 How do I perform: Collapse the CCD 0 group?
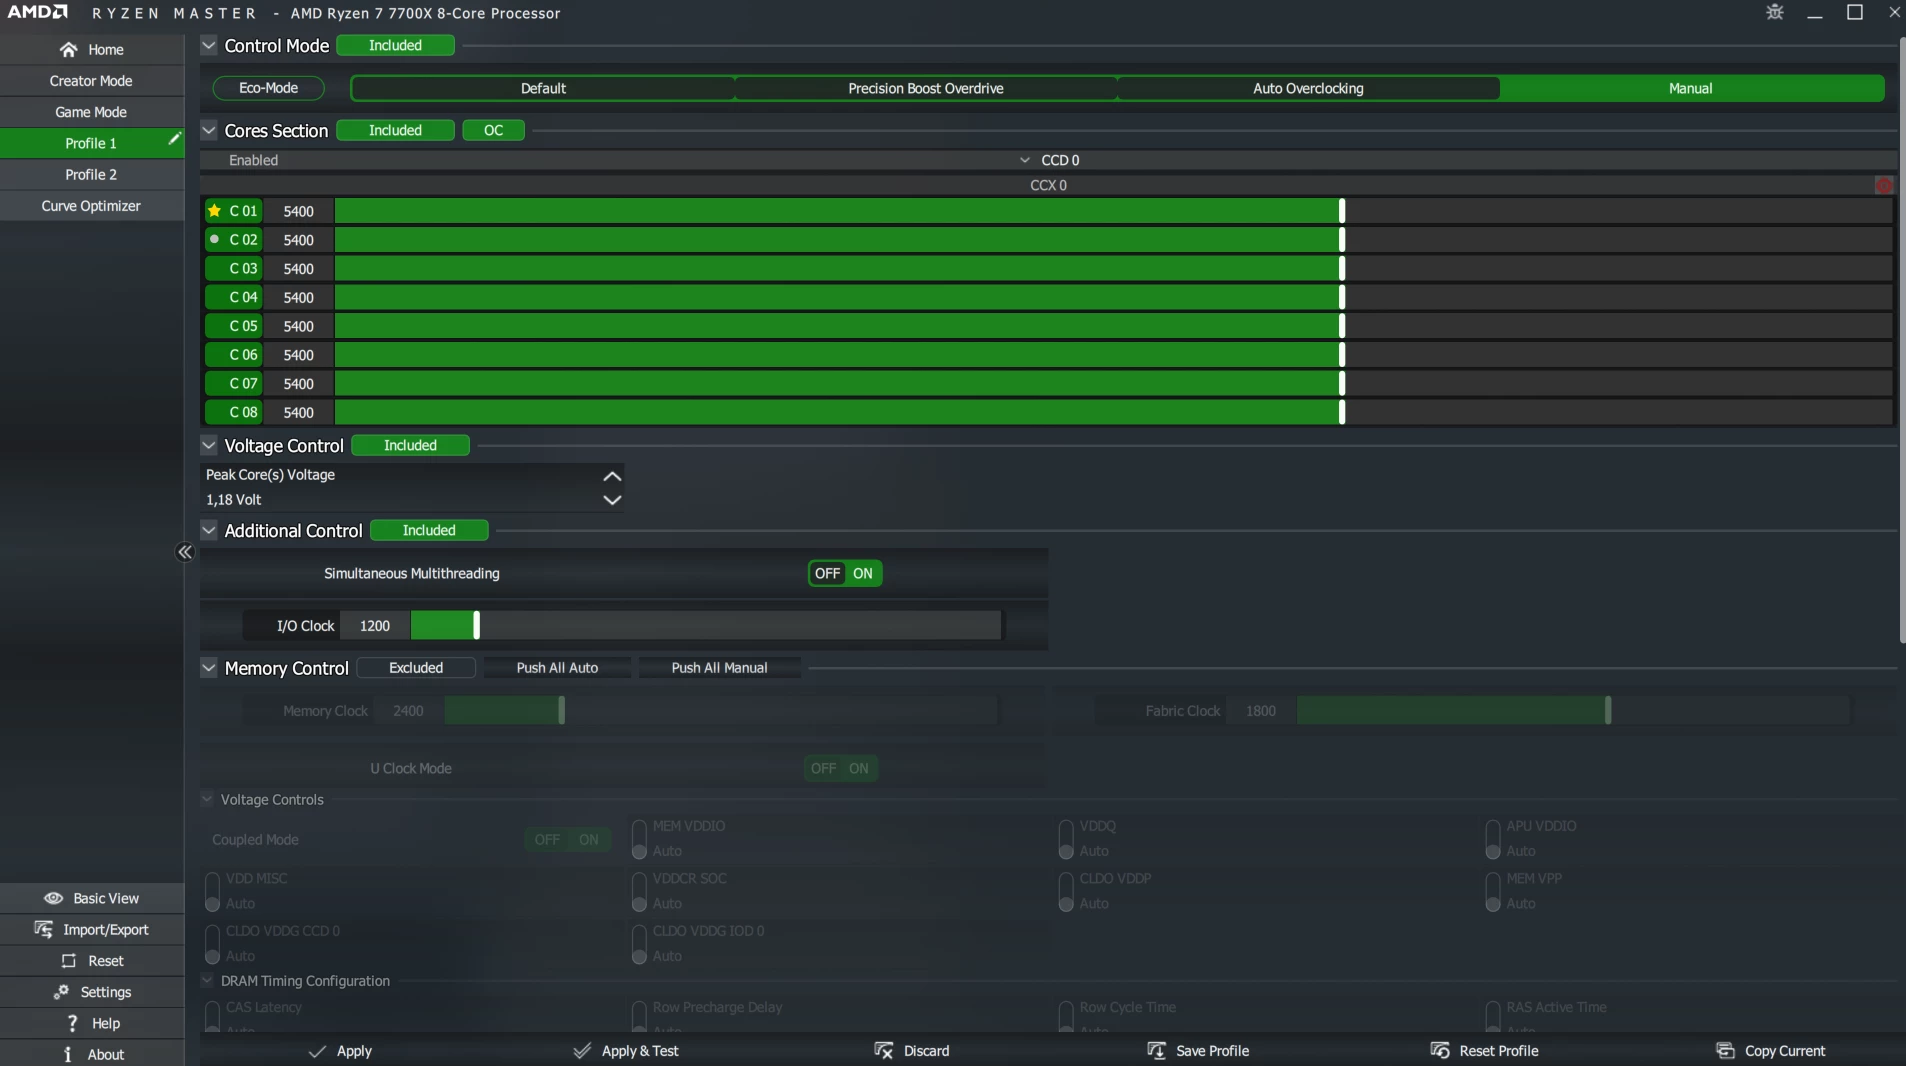pos(1025,160)
